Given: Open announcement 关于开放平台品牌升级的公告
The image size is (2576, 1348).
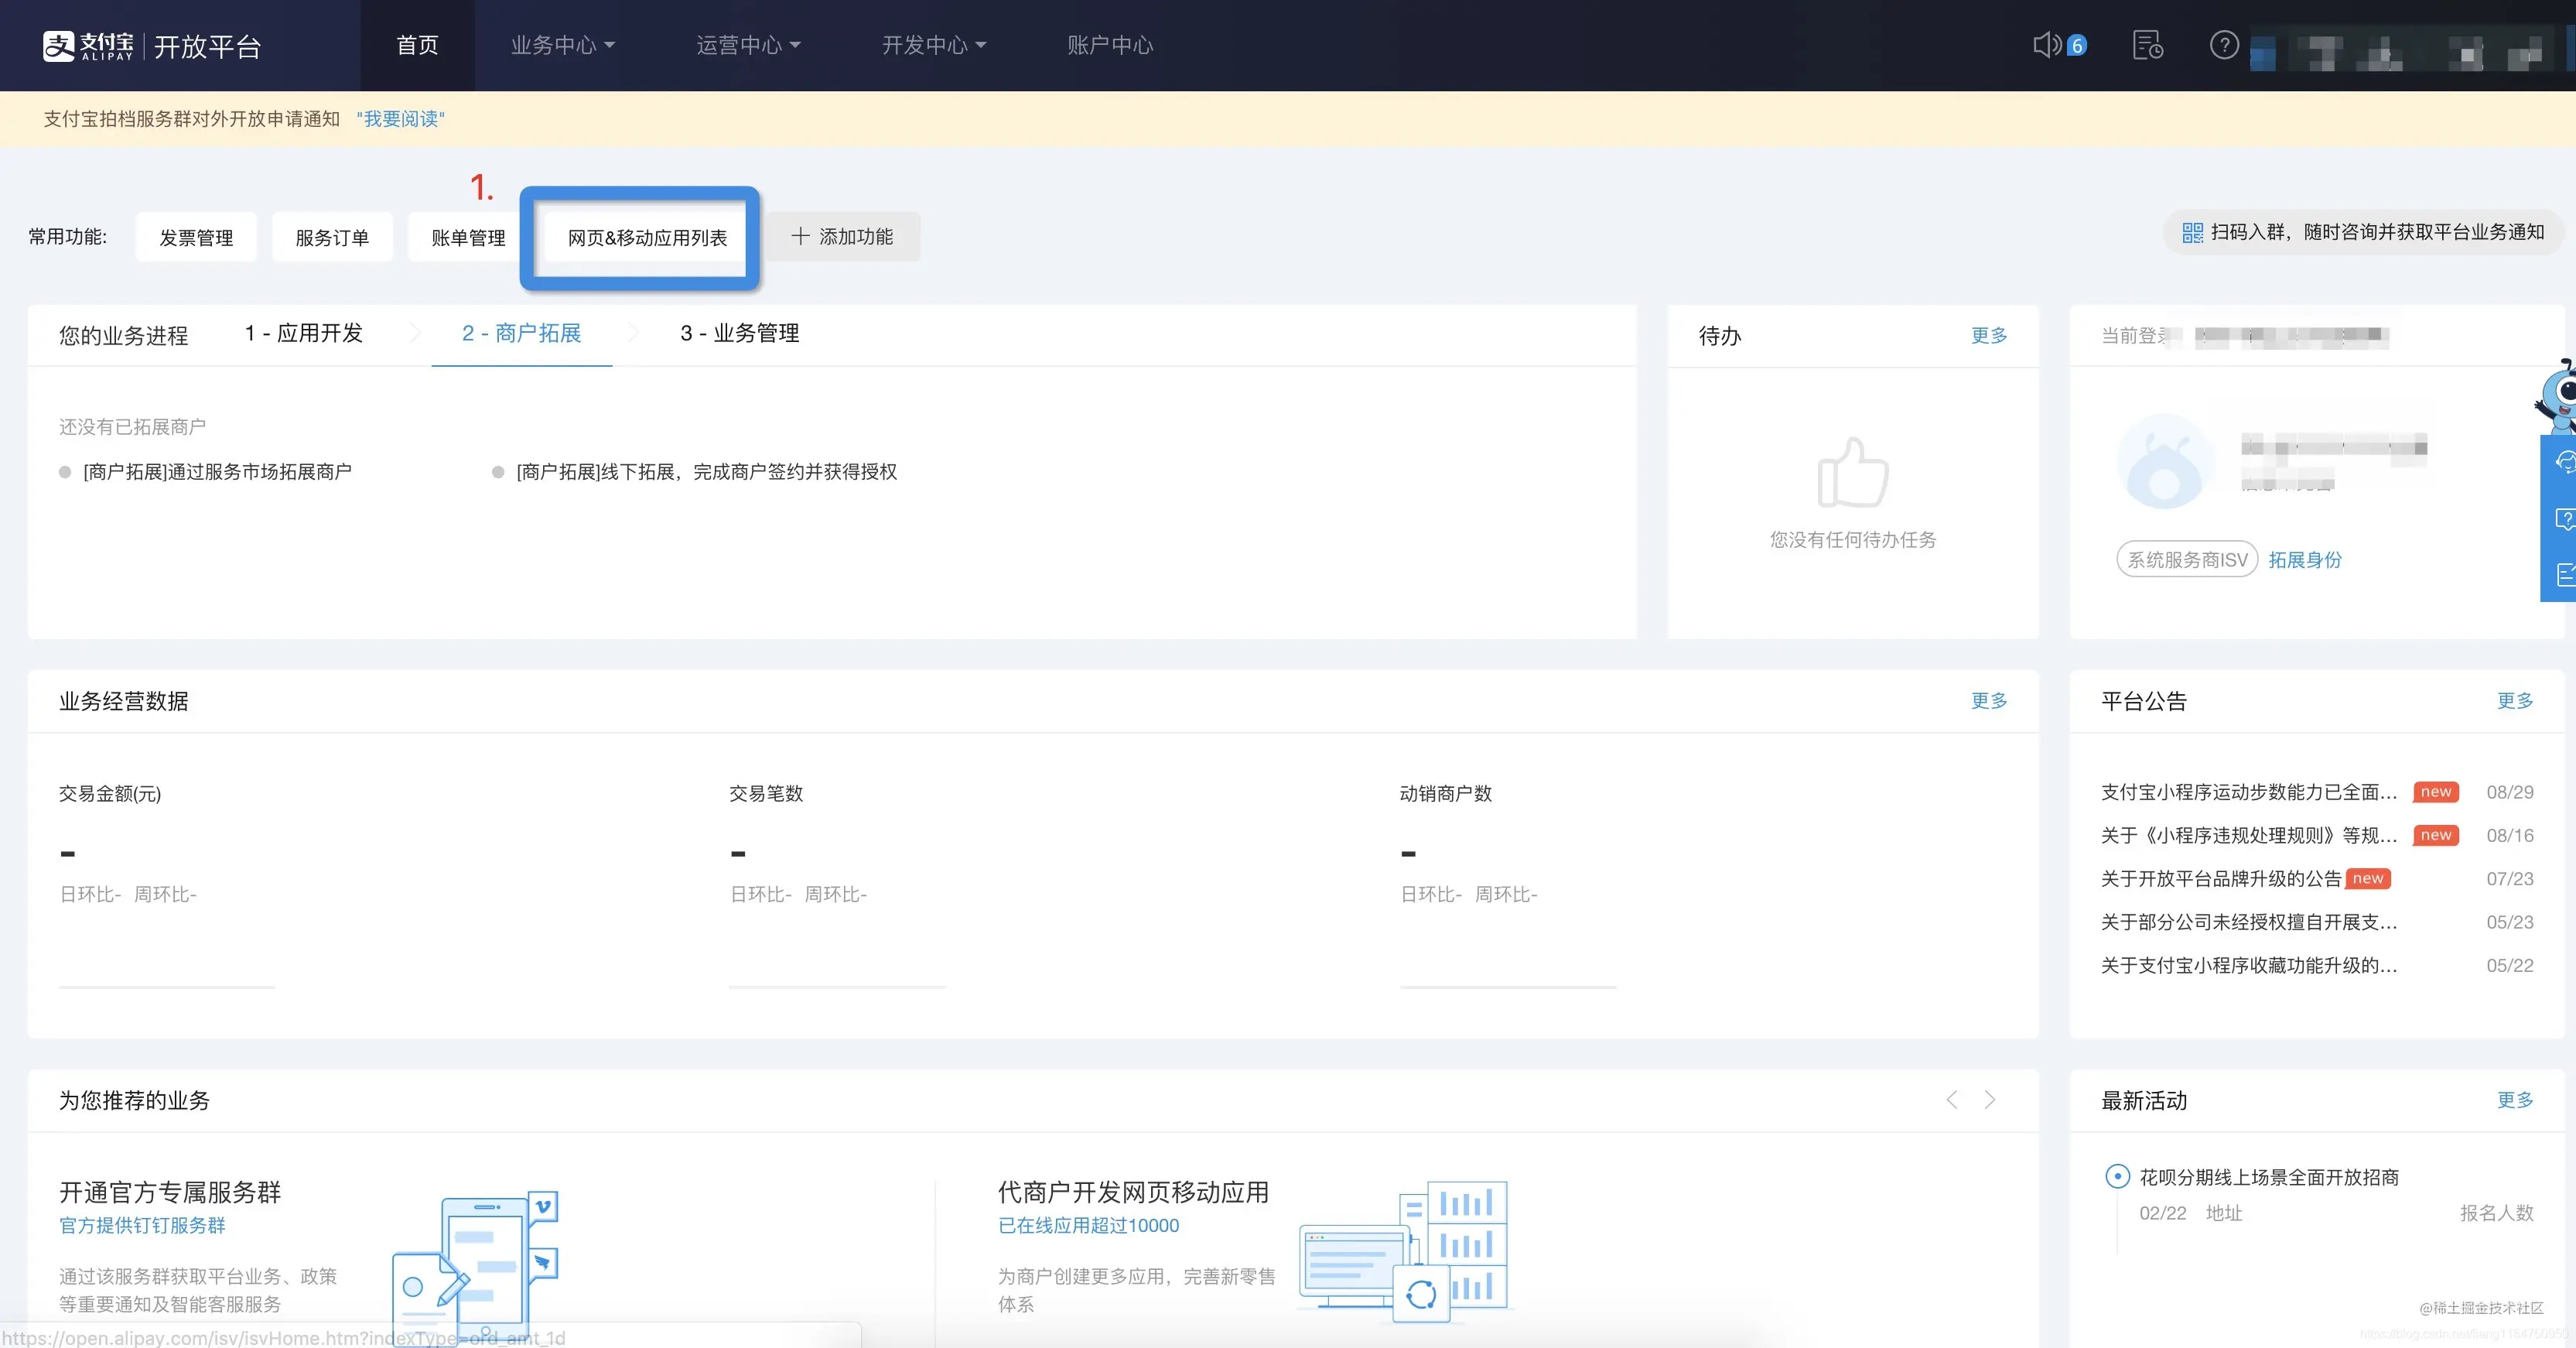Looking at the screenshot, I should 2220,878.
